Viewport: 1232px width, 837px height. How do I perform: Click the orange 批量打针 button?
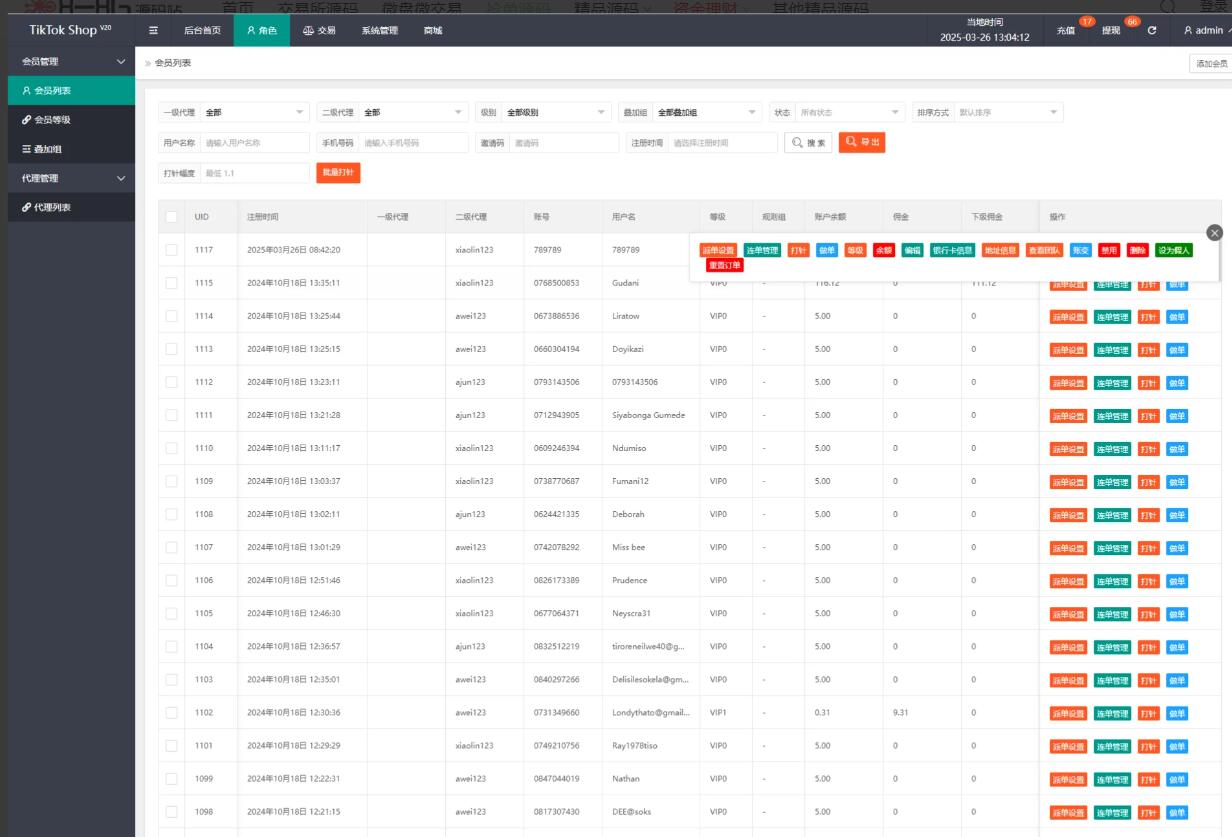[338, 173]
